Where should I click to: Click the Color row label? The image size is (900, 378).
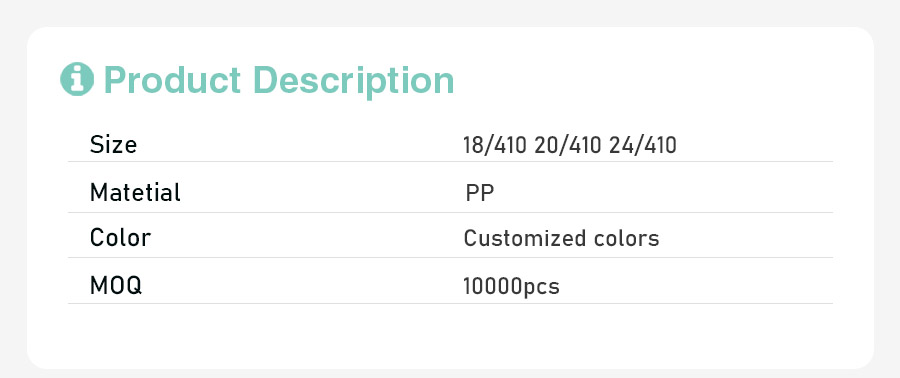tap(121, 237)
